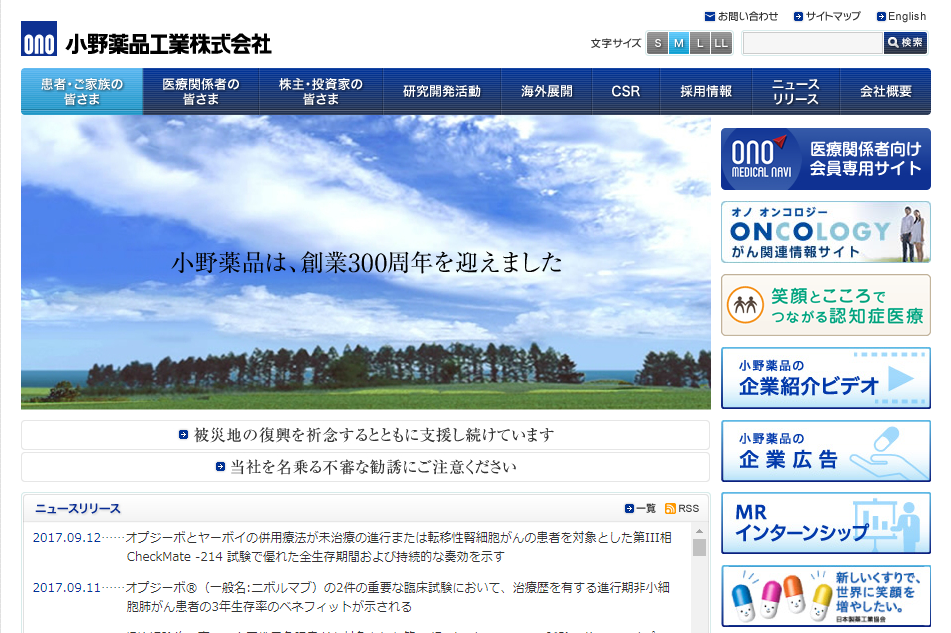
Task: Click arrow icon beside サイトマップ
Action: (798, 16)
